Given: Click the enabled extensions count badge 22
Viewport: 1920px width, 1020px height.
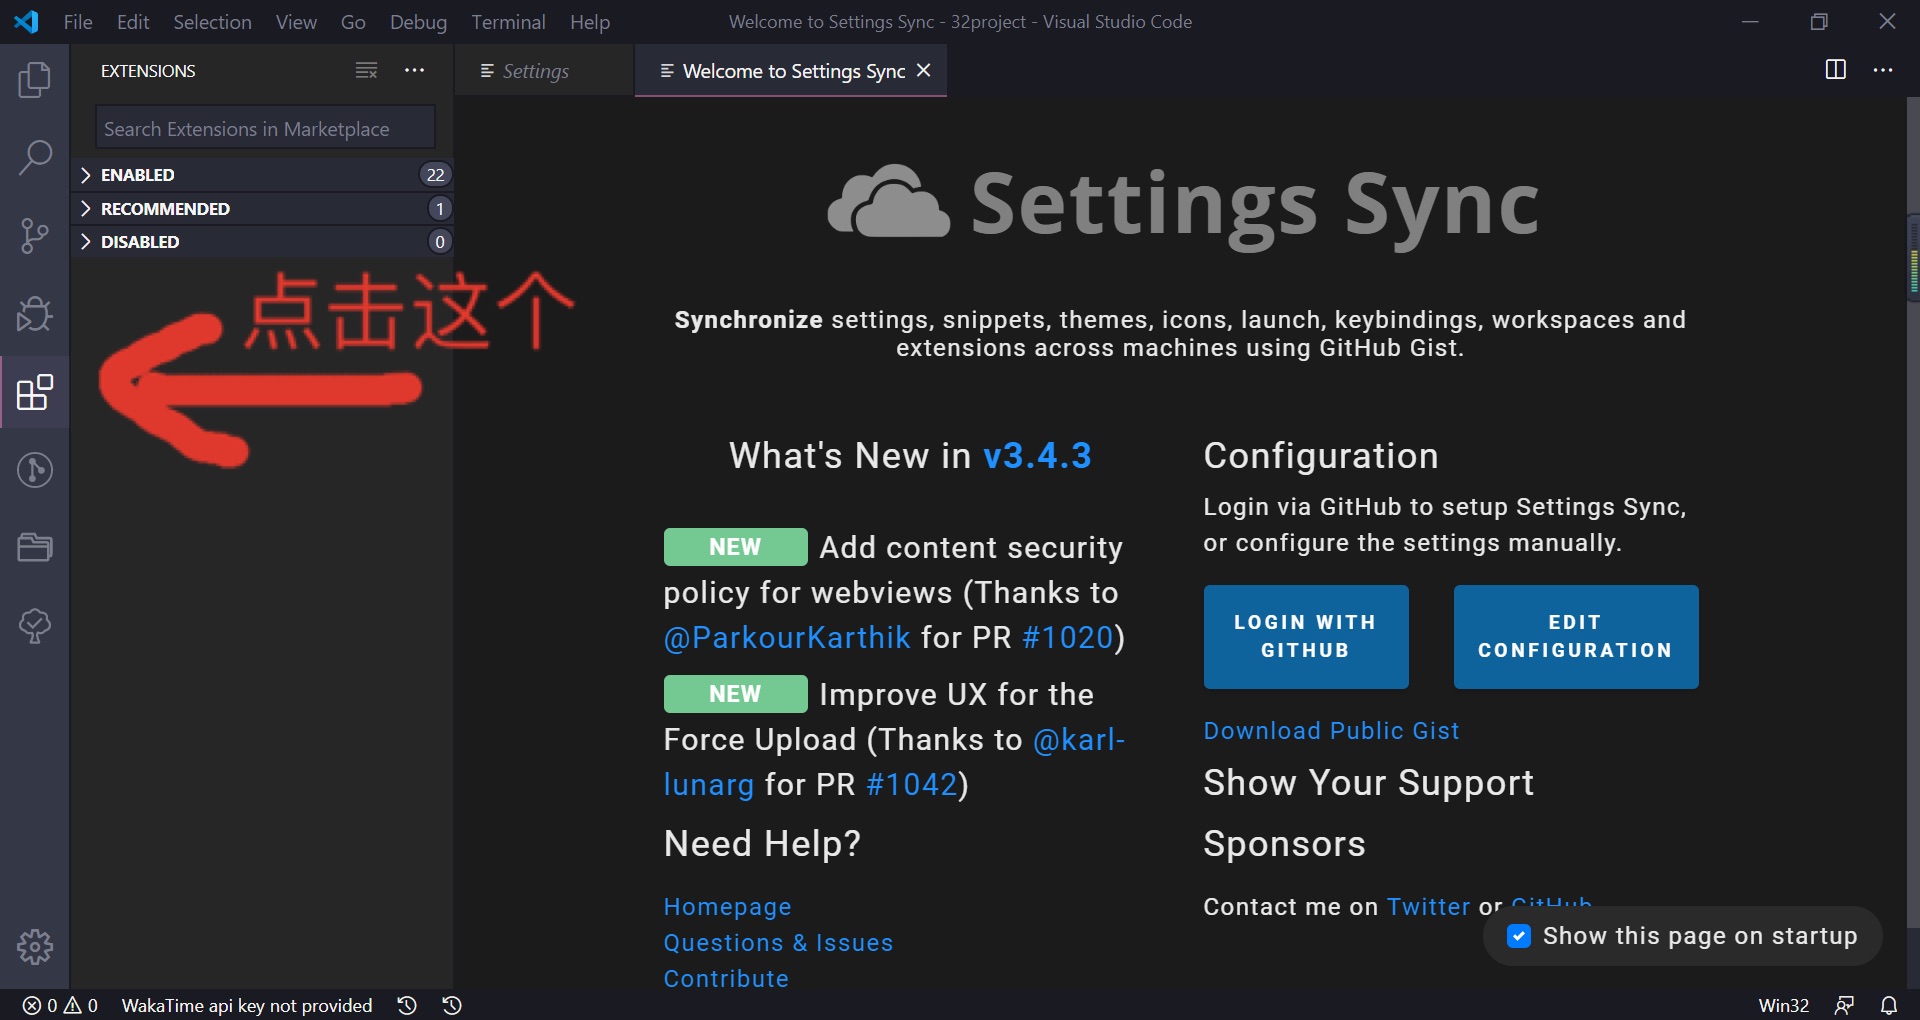Looking at the screenshot, I should point(435,175).
